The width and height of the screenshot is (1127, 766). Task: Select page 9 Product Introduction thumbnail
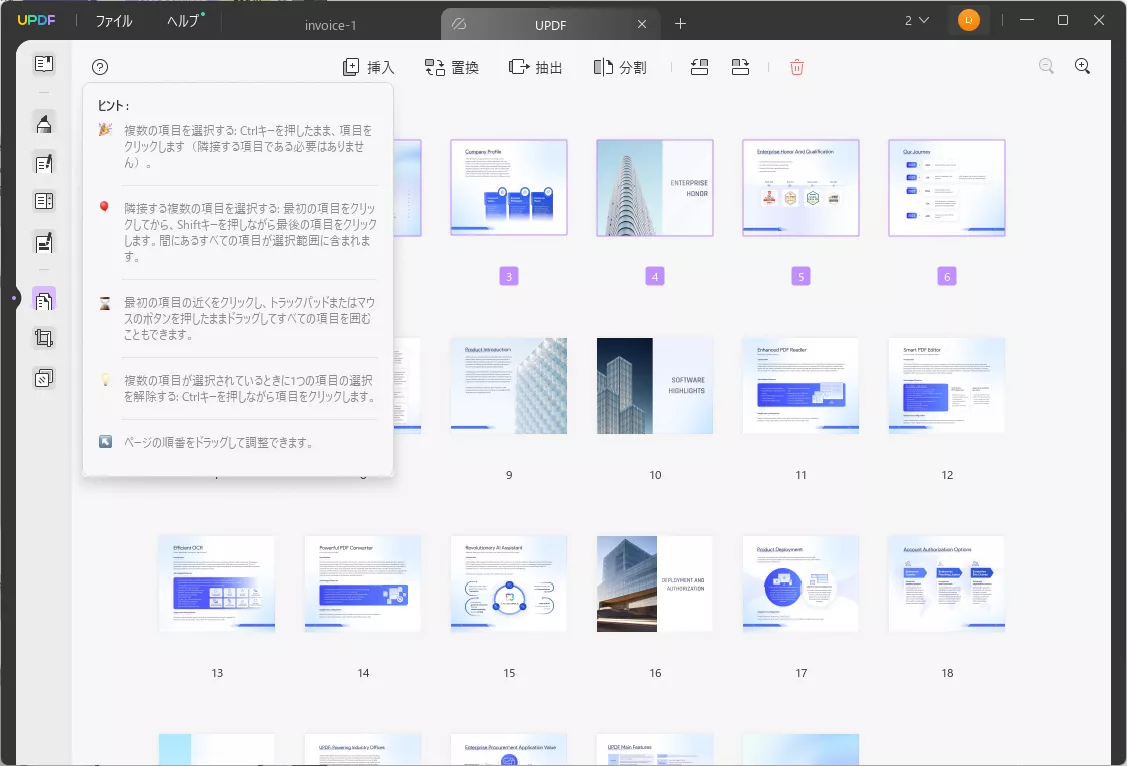[x=509, y=386]
